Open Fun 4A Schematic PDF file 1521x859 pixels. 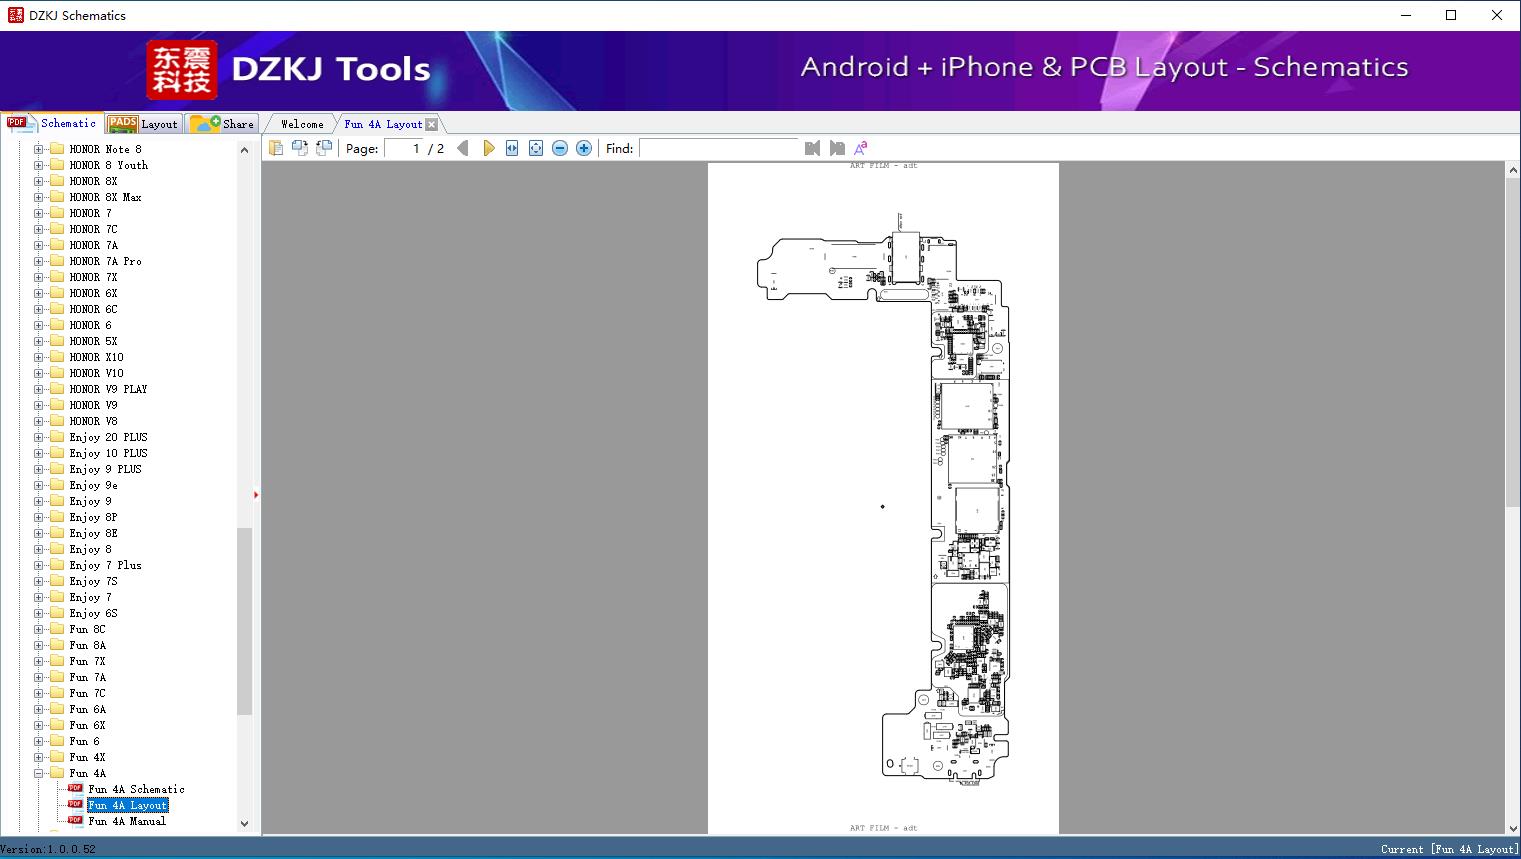coord(136,789)
